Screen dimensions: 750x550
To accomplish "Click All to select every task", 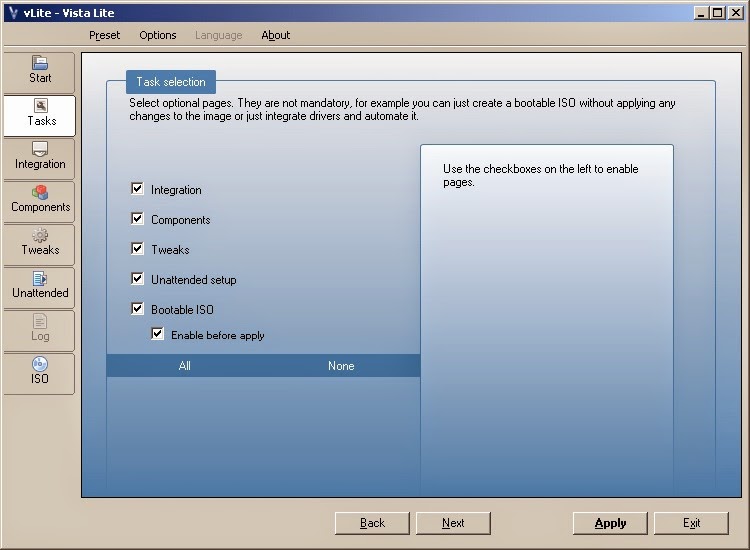I will [x=185, y=366].
